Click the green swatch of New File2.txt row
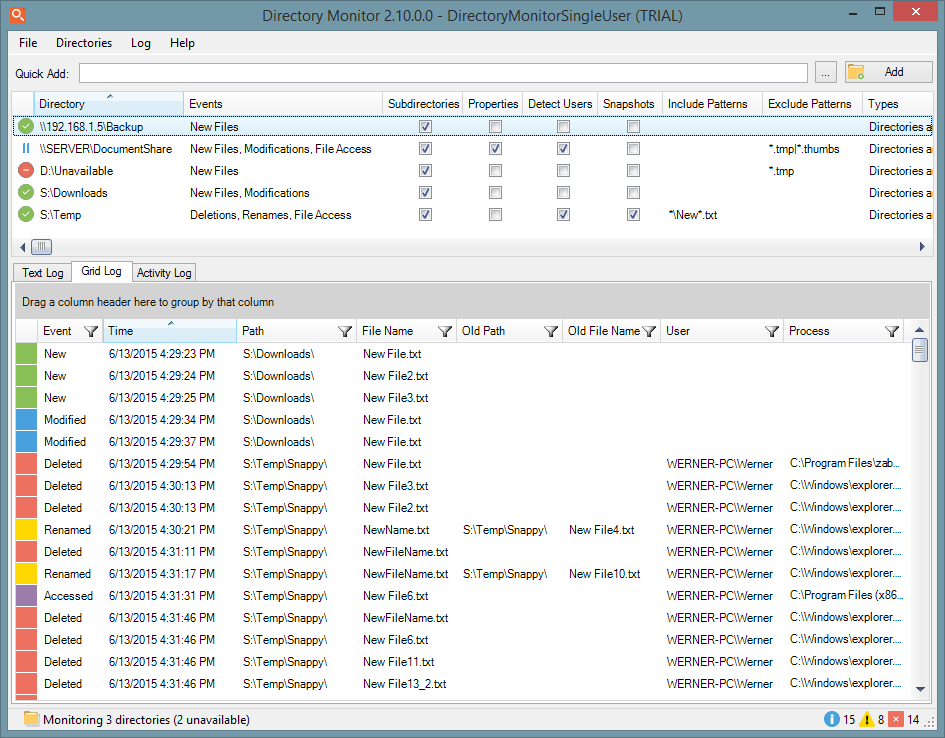Screen dimensions: 945x738 pyautogui.click(x=27, y=376)
